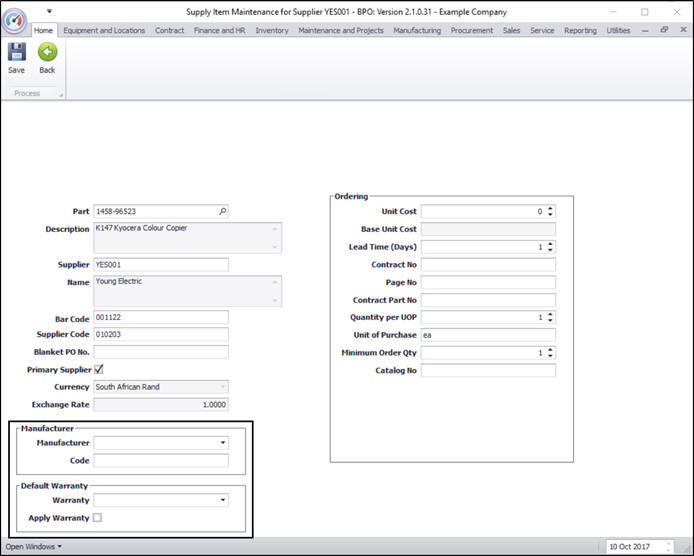Decrease Lead Time (Days) value
The height and width of the screenshot is (556, 694).
coord(550,250)
